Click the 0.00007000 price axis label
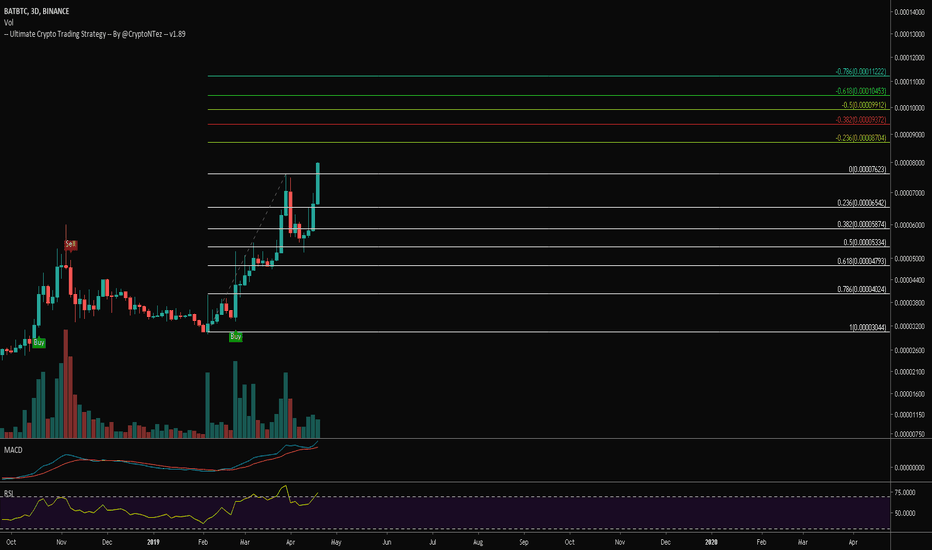932x550 pixels. 909,193
